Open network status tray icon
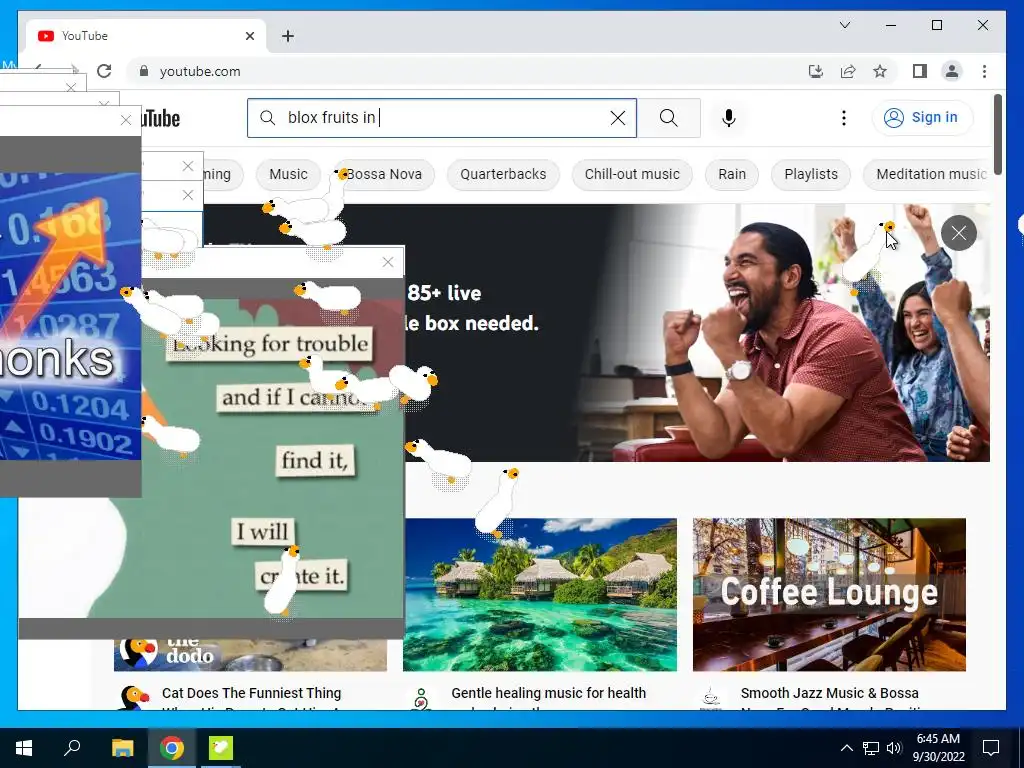The width and height of the screenshot is (1024, 768). point(871,748)
